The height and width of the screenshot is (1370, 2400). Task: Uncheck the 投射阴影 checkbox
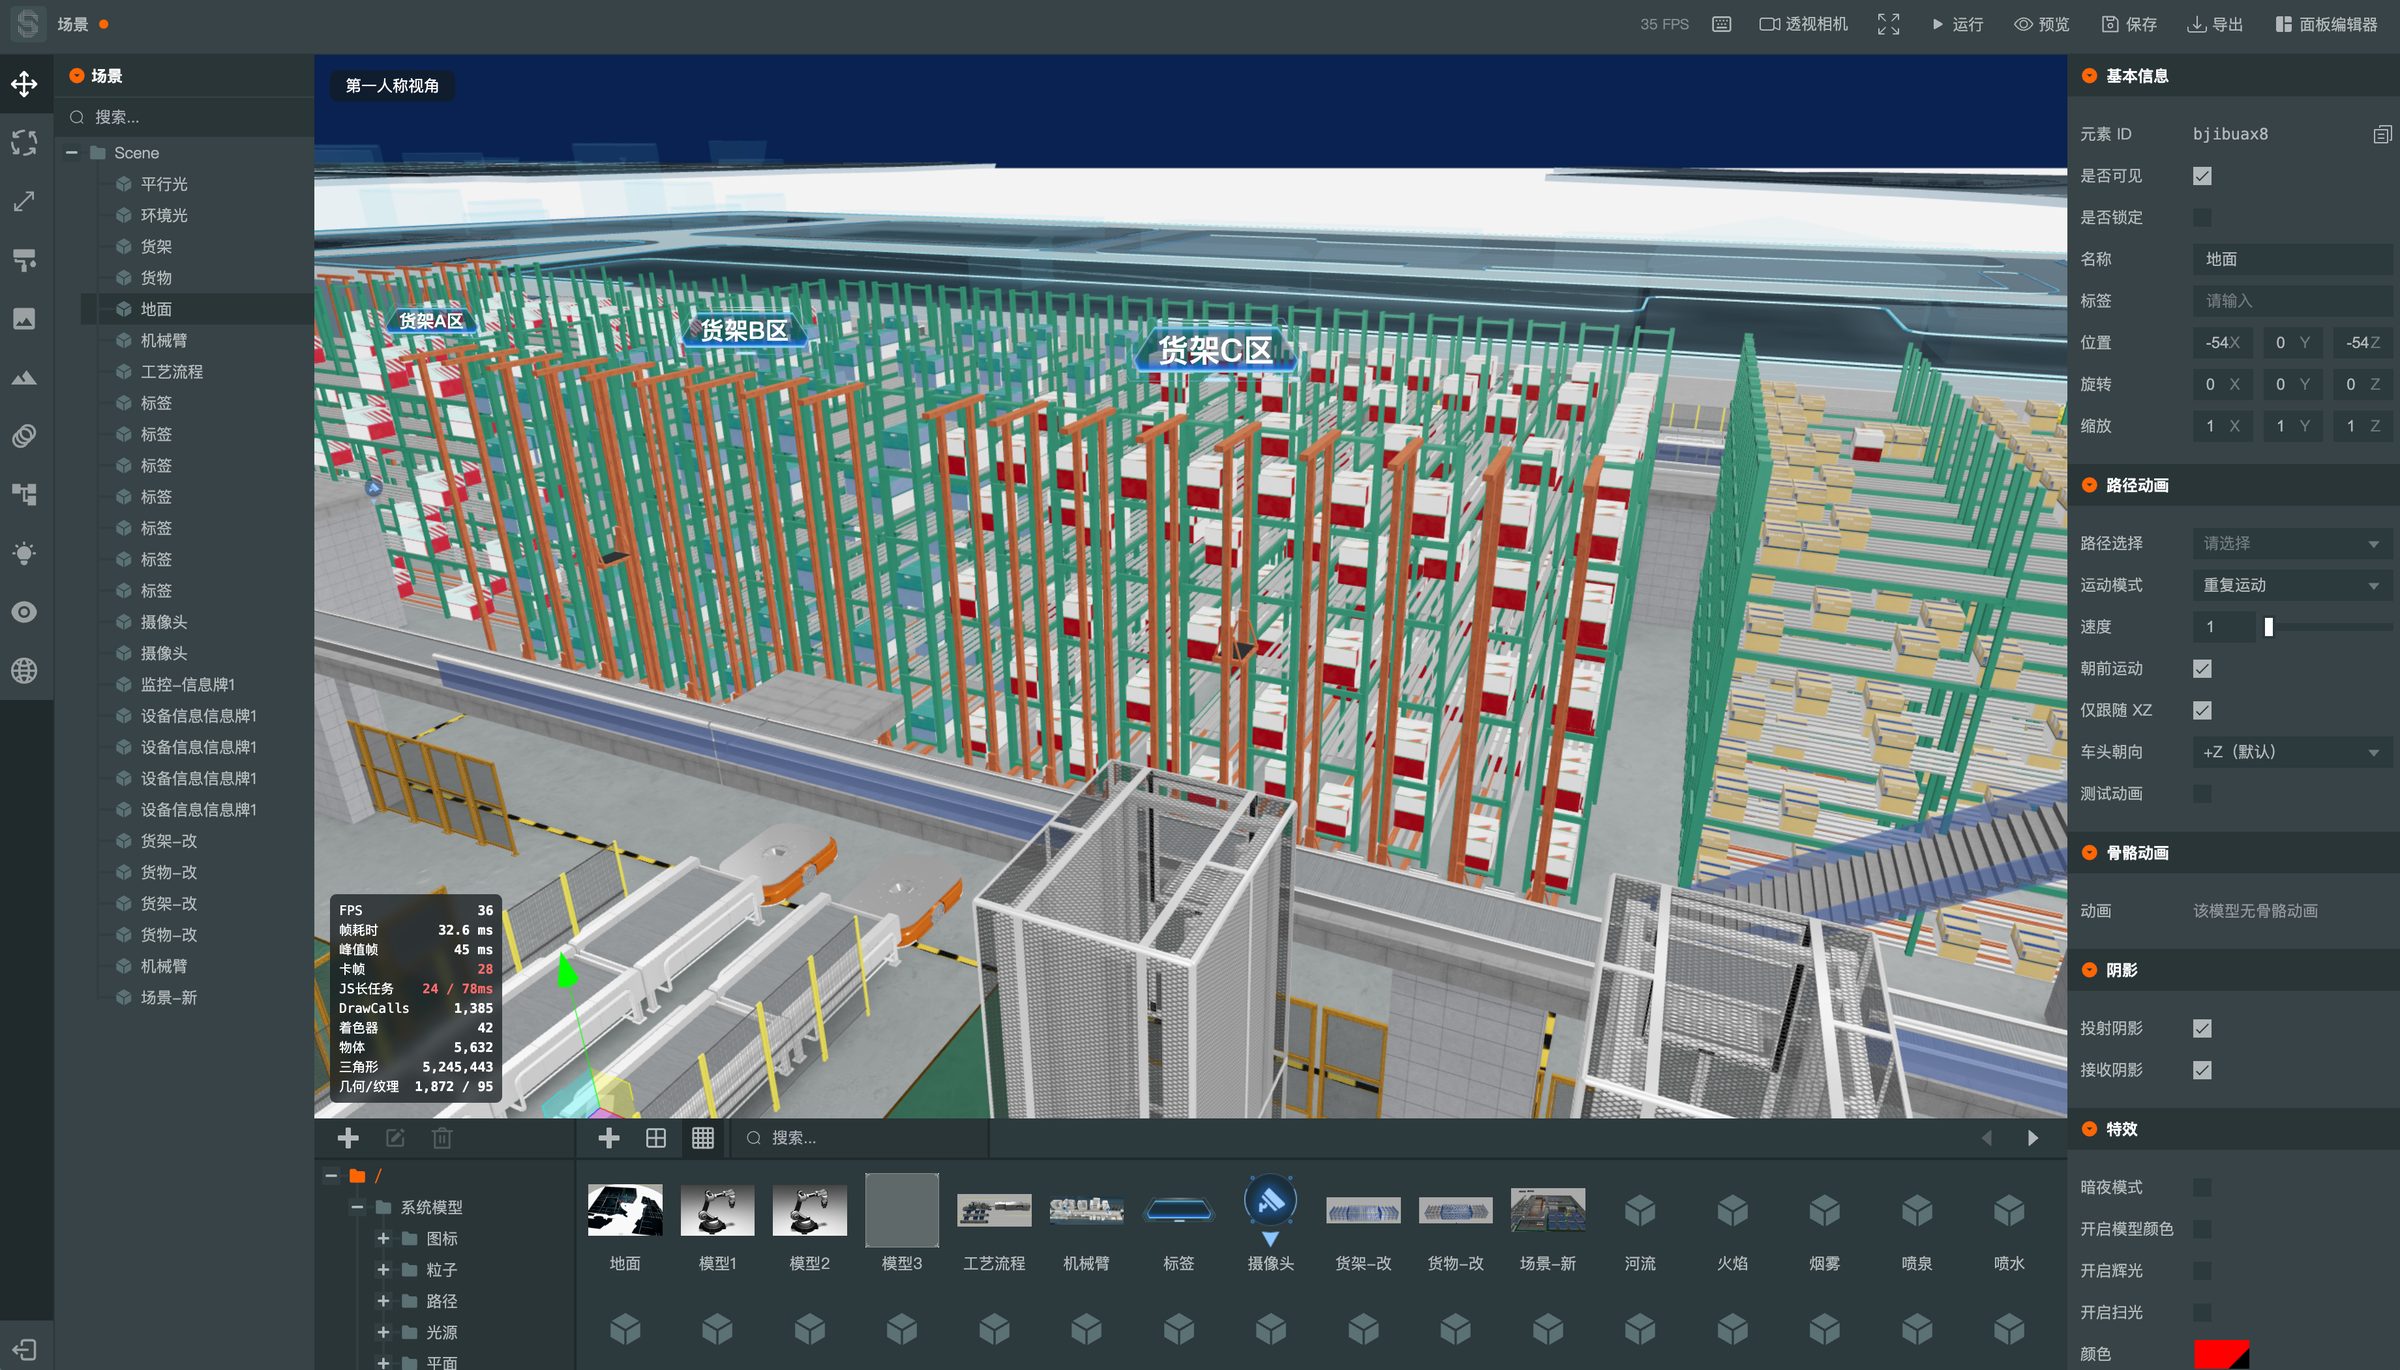point(2202,1028)
